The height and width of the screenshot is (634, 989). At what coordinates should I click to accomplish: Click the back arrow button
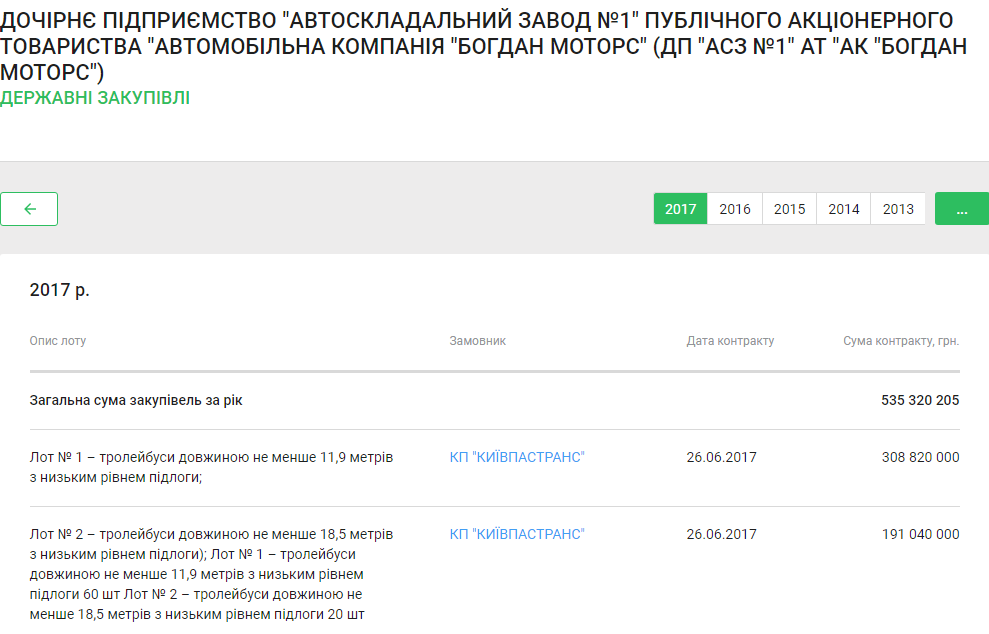click(29, 209)
